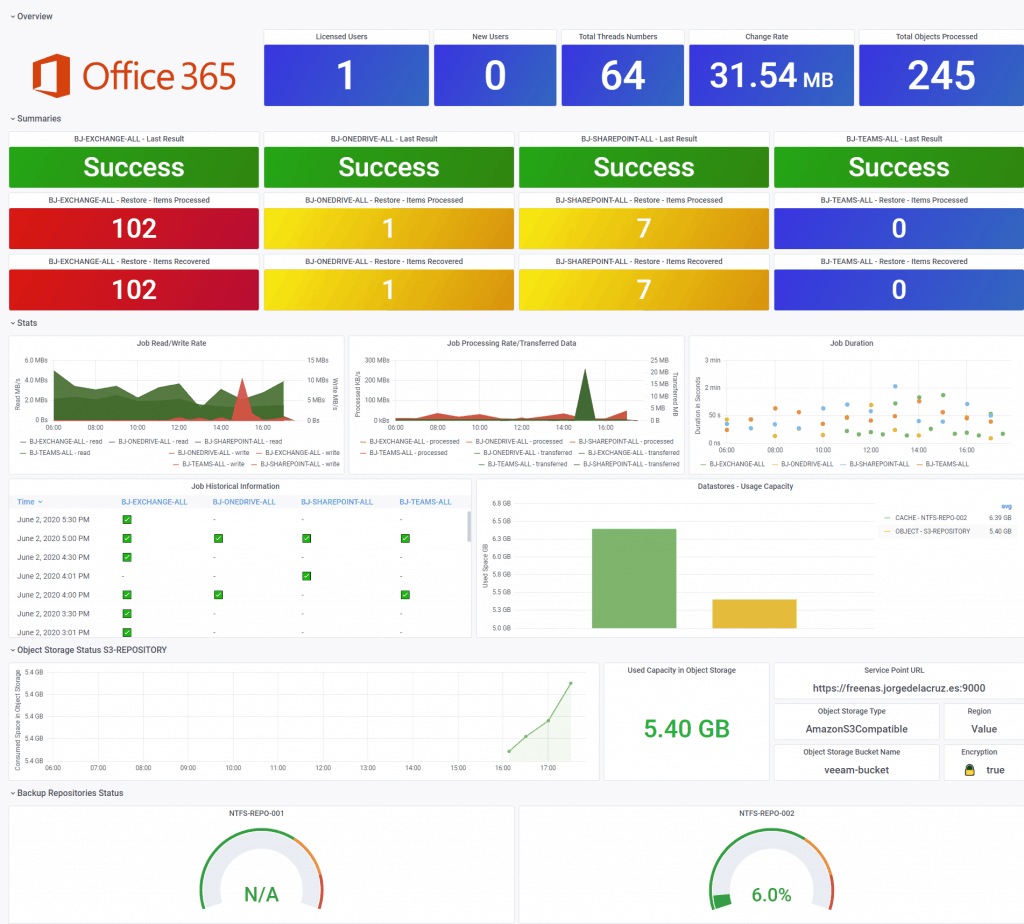The height and width of the screenshot is (924, 1024).
Task: Click the June 2, 2020 5:30 PM time cell
Action: (x=54, y=520)
